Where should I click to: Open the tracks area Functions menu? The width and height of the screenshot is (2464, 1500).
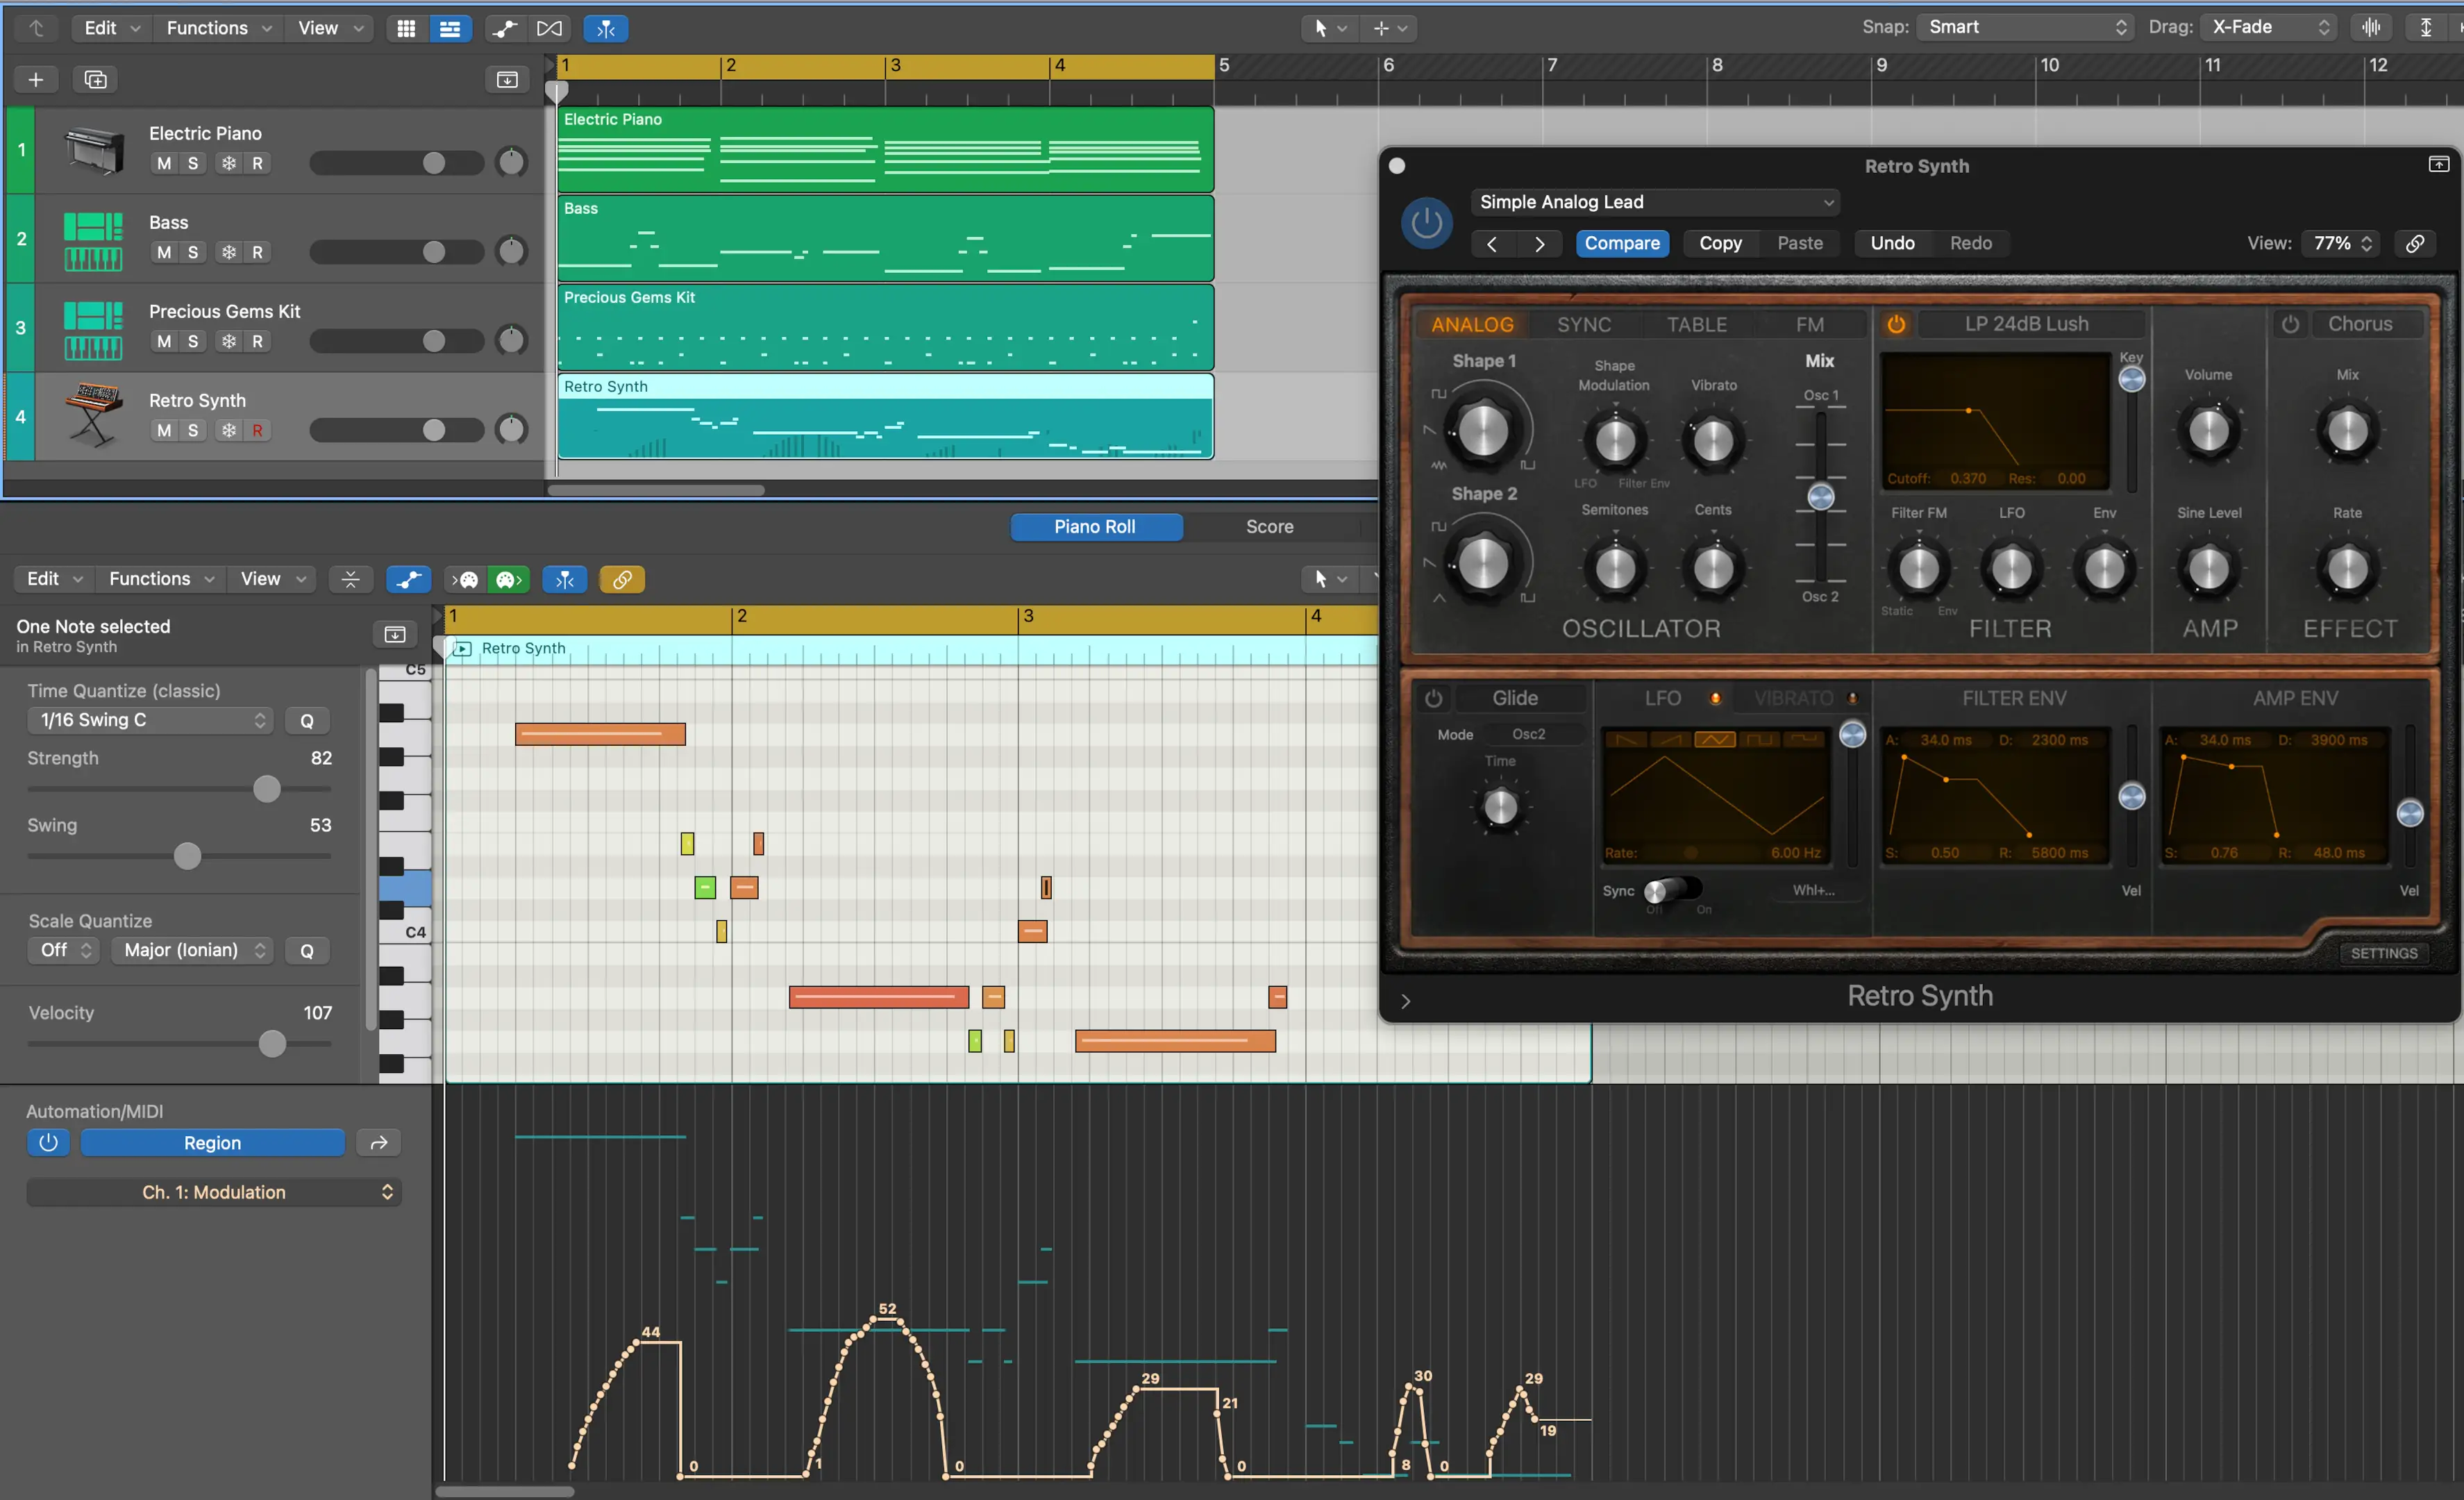(x=218, y=28)
